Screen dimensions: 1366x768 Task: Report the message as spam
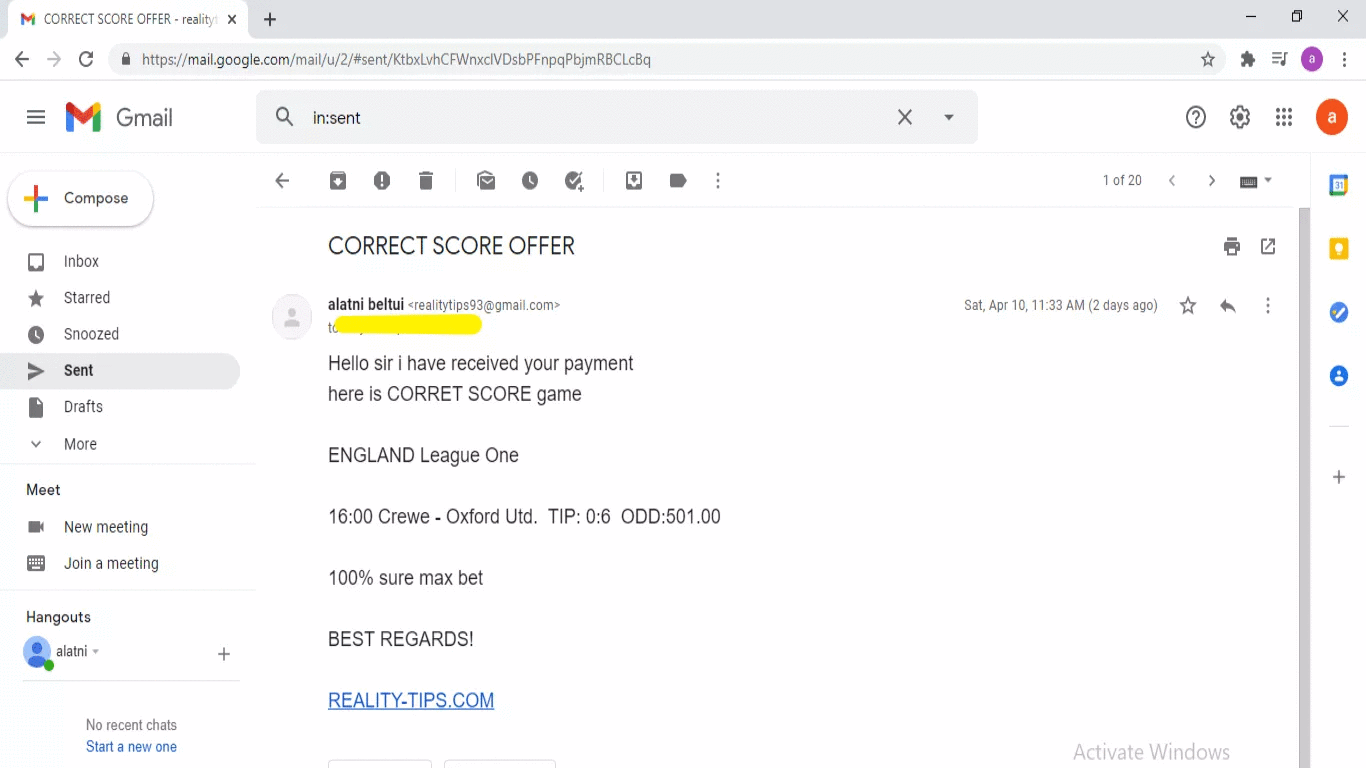point(382,181)
